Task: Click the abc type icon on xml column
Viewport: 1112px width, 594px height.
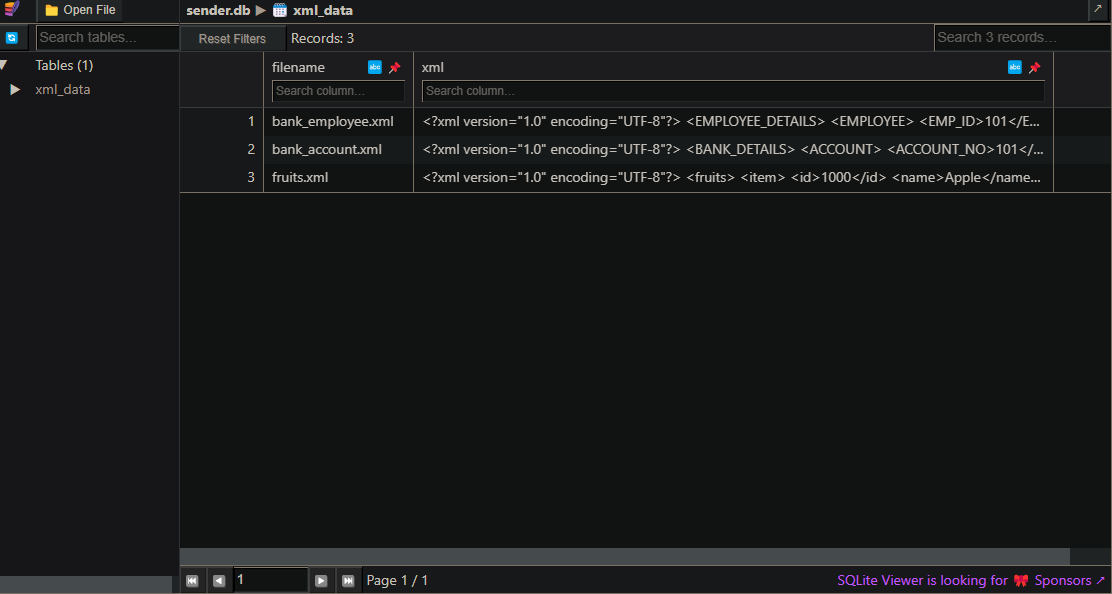Action: coord(1015,67)
